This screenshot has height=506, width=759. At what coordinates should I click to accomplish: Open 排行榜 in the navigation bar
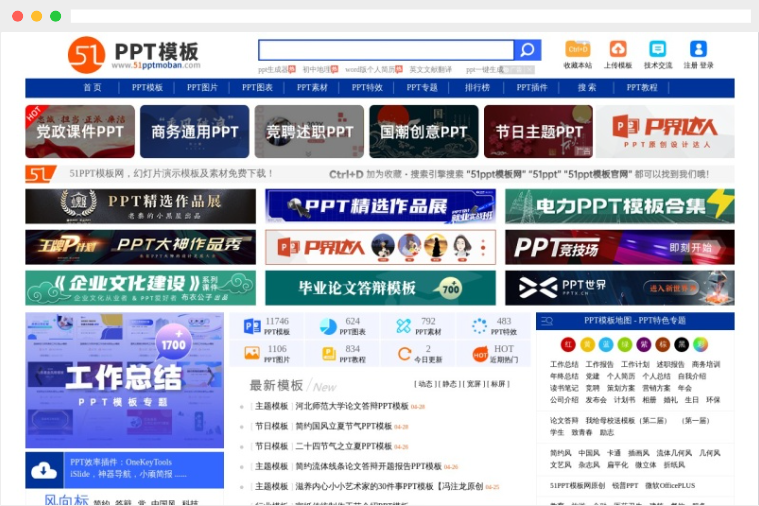coord(477,88)
